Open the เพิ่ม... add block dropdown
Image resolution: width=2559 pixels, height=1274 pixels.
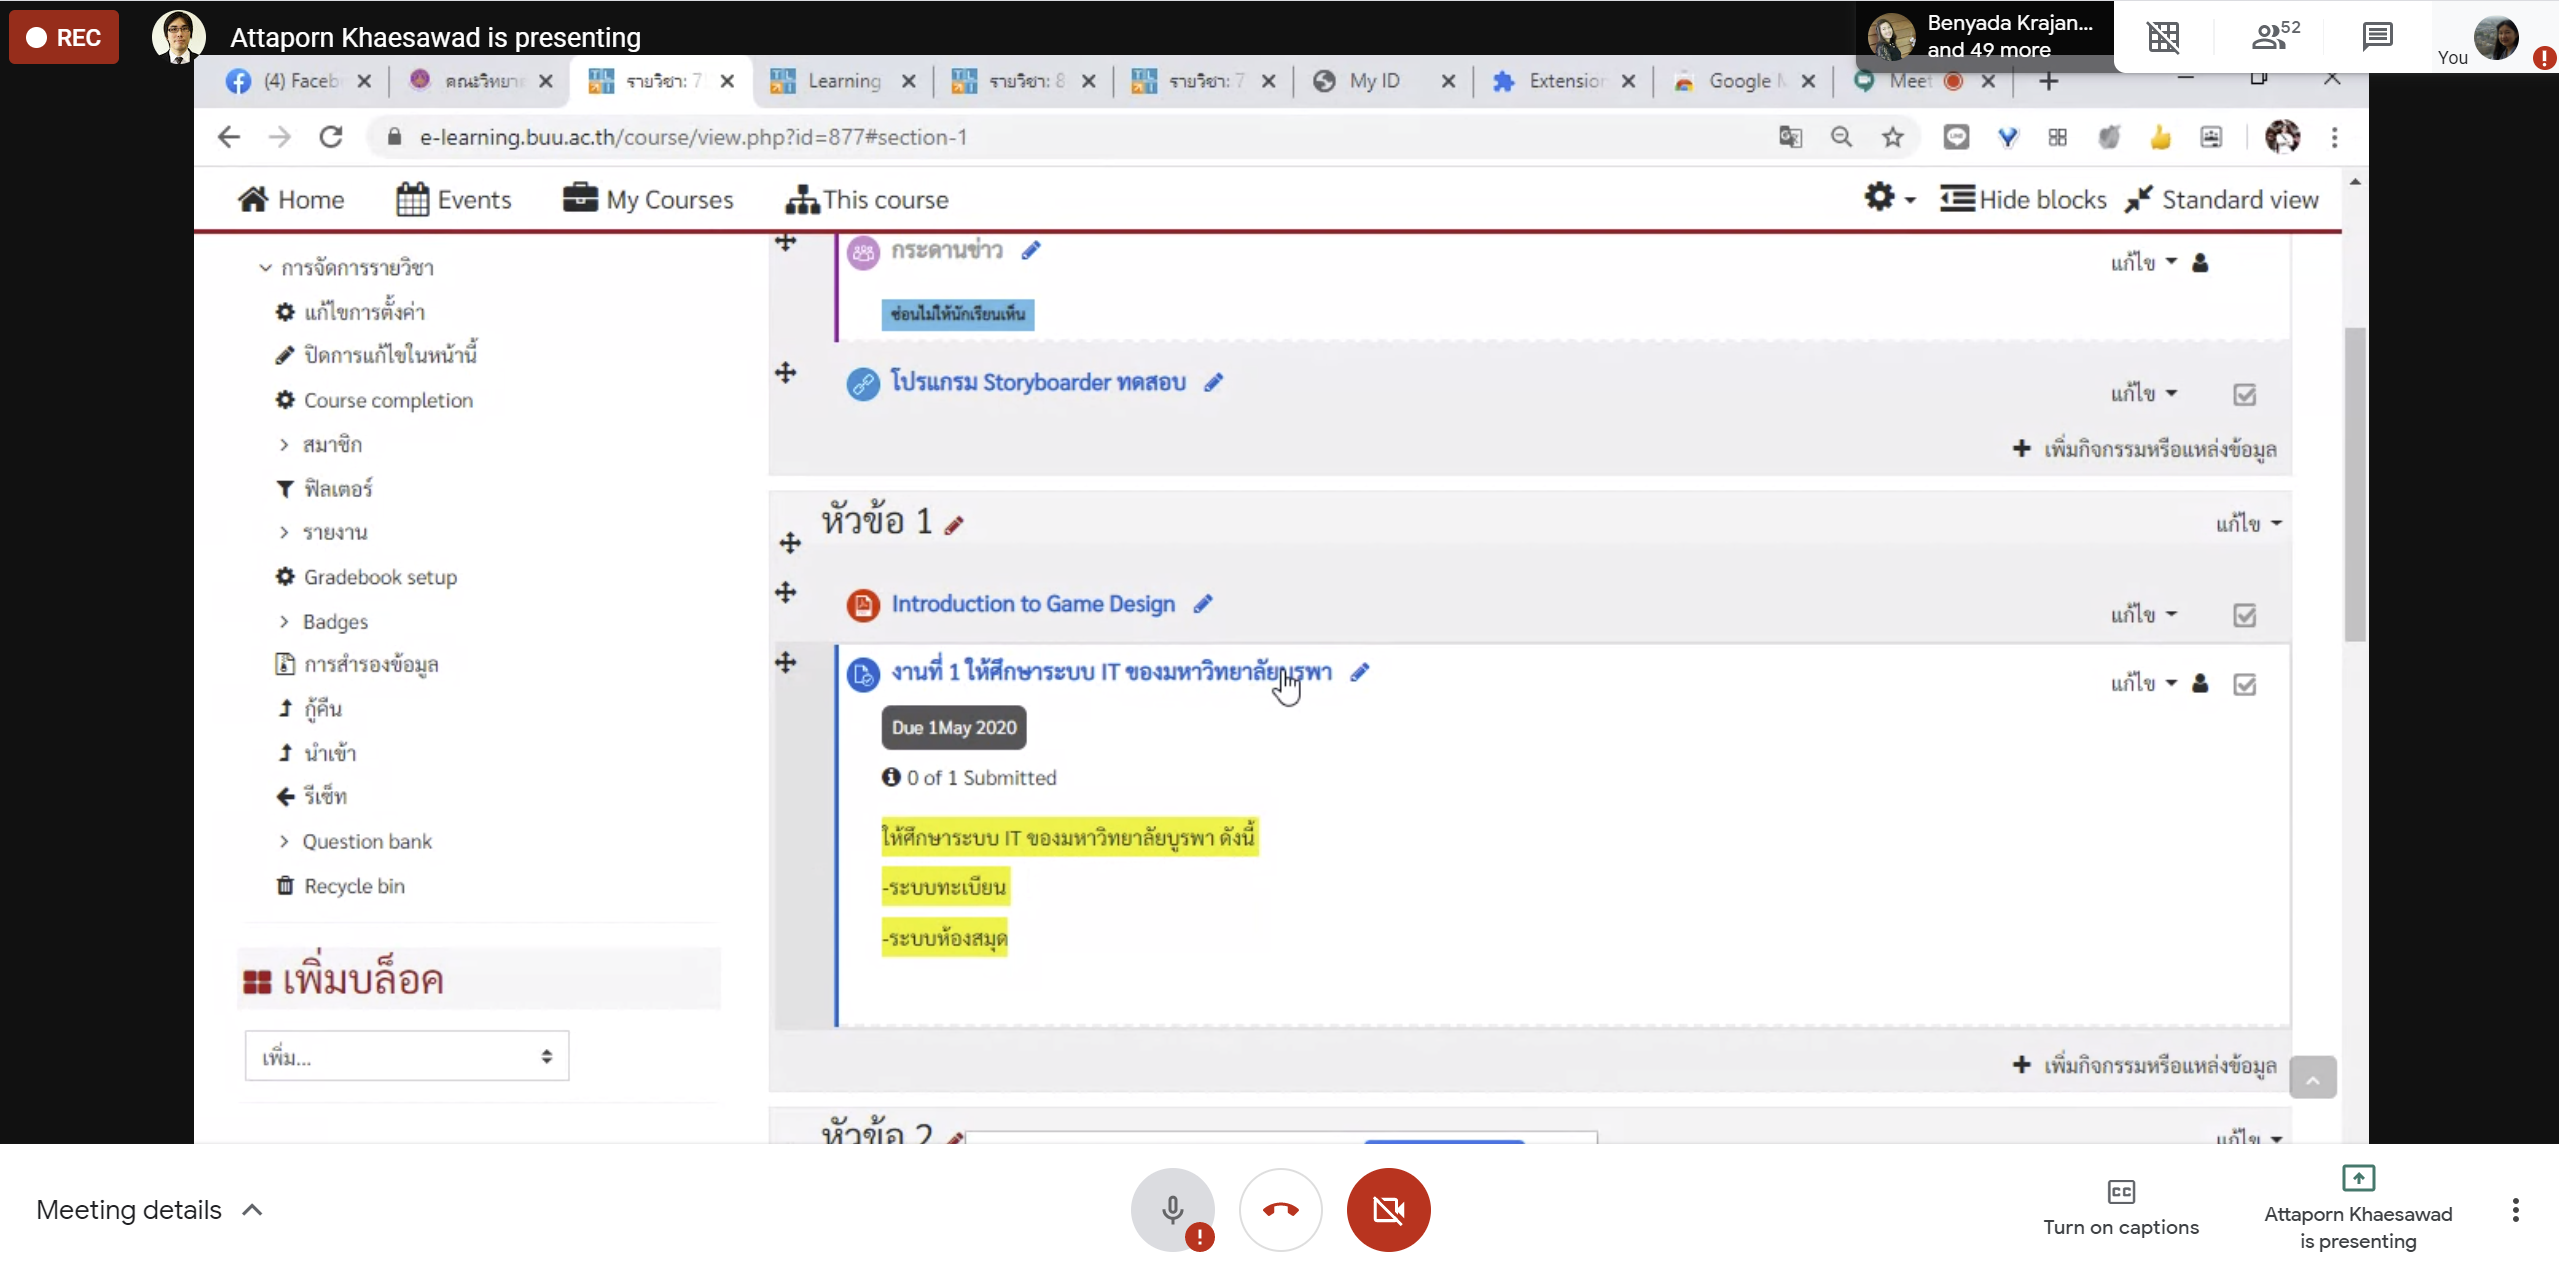[406, 1056]
